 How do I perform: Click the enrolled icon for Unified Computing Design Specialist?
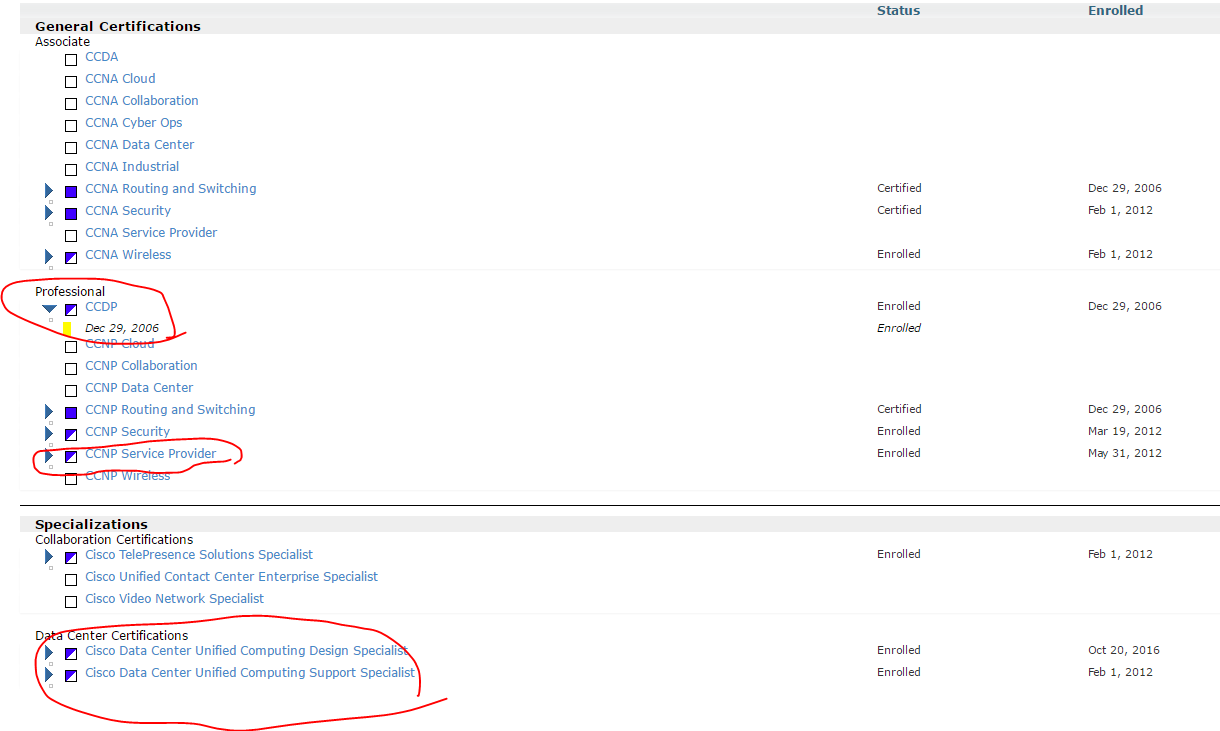click(71, 654)
